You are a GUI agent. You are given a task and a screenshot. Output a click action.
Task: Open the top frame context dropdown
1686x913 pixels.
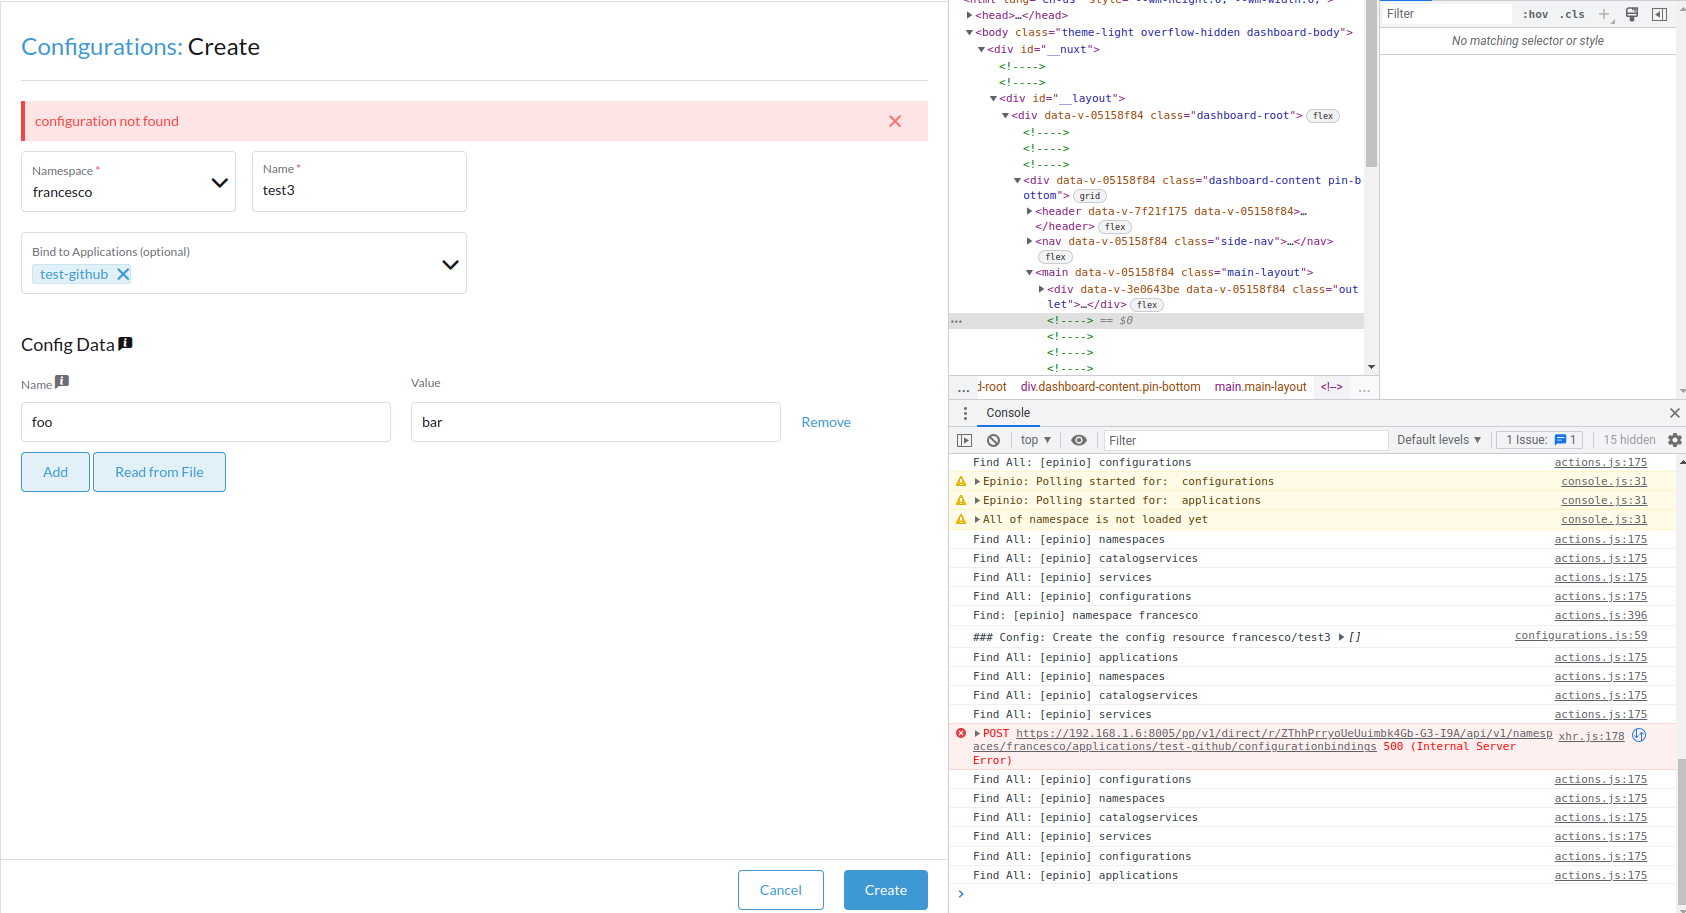point(1035,440)
